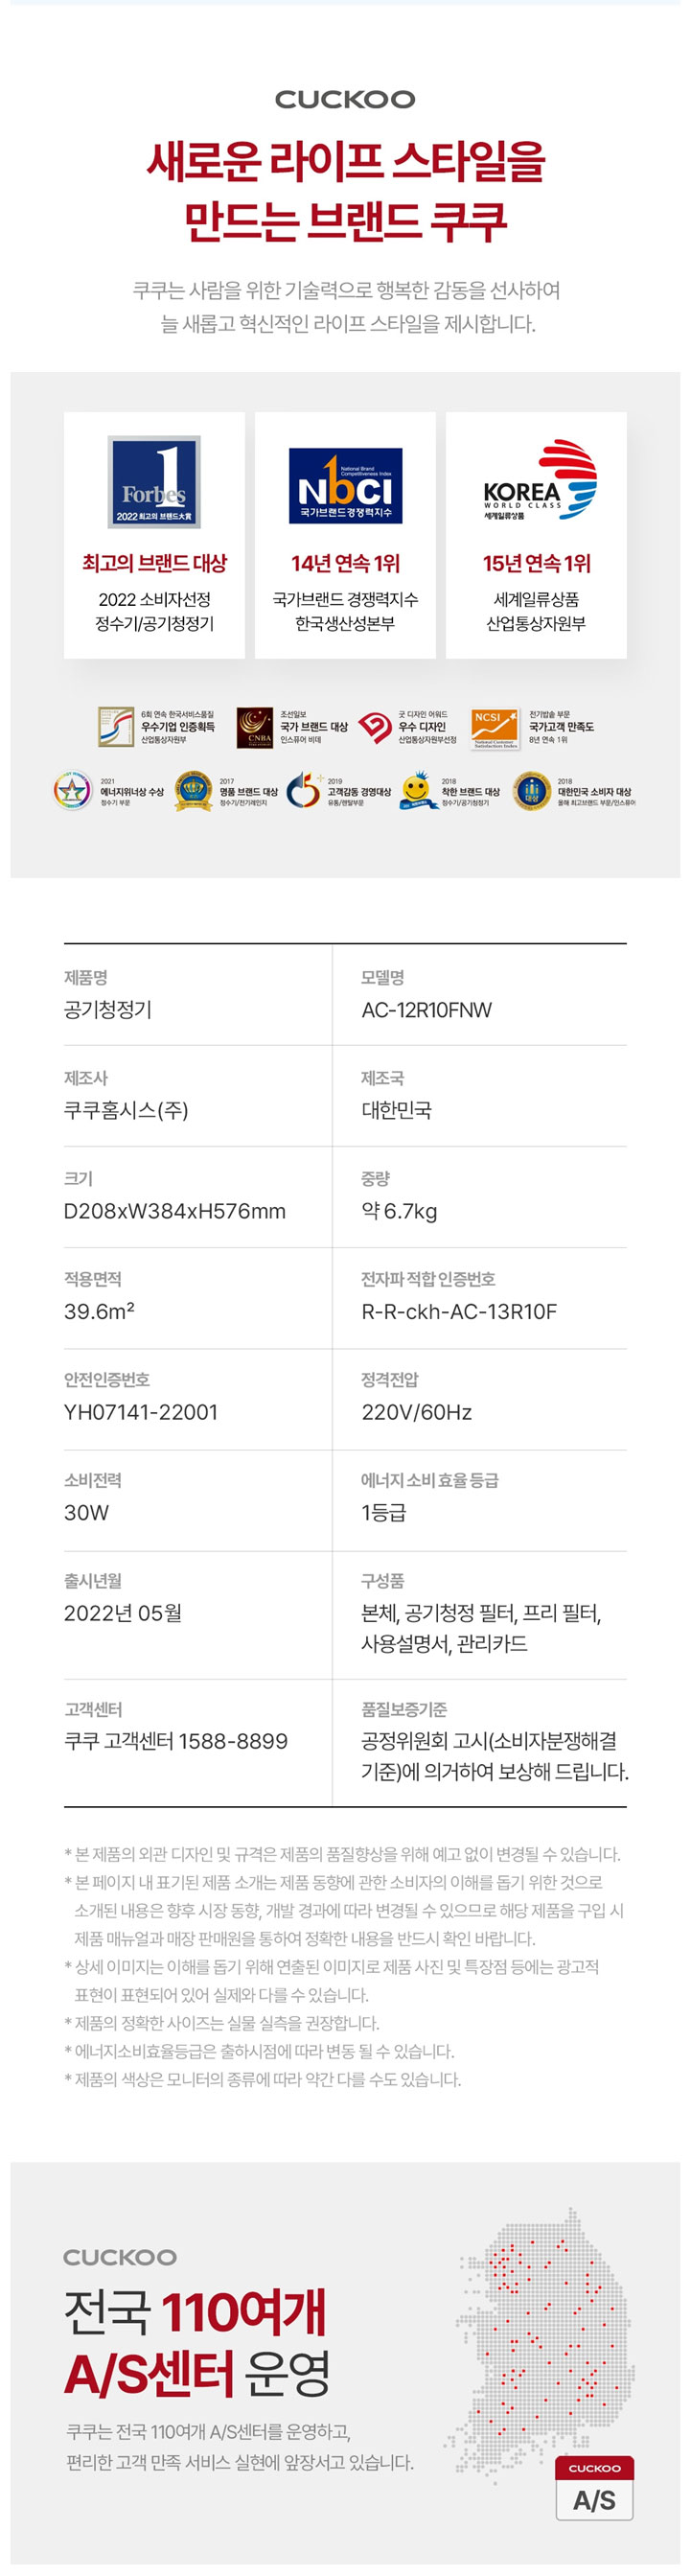Click the NBCI national brand index logo
Image resolution: width=691 pixels, height=2576 pixels.
345,485
